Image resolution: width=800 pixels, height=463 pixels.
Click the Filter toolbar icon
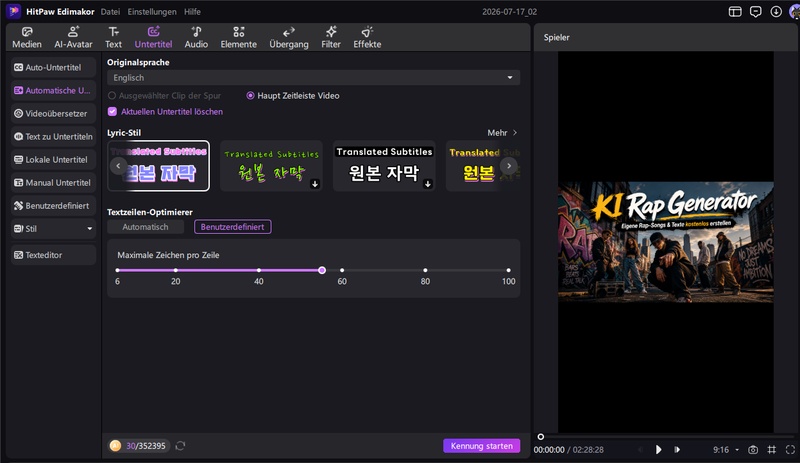click(x=331, y=37)
